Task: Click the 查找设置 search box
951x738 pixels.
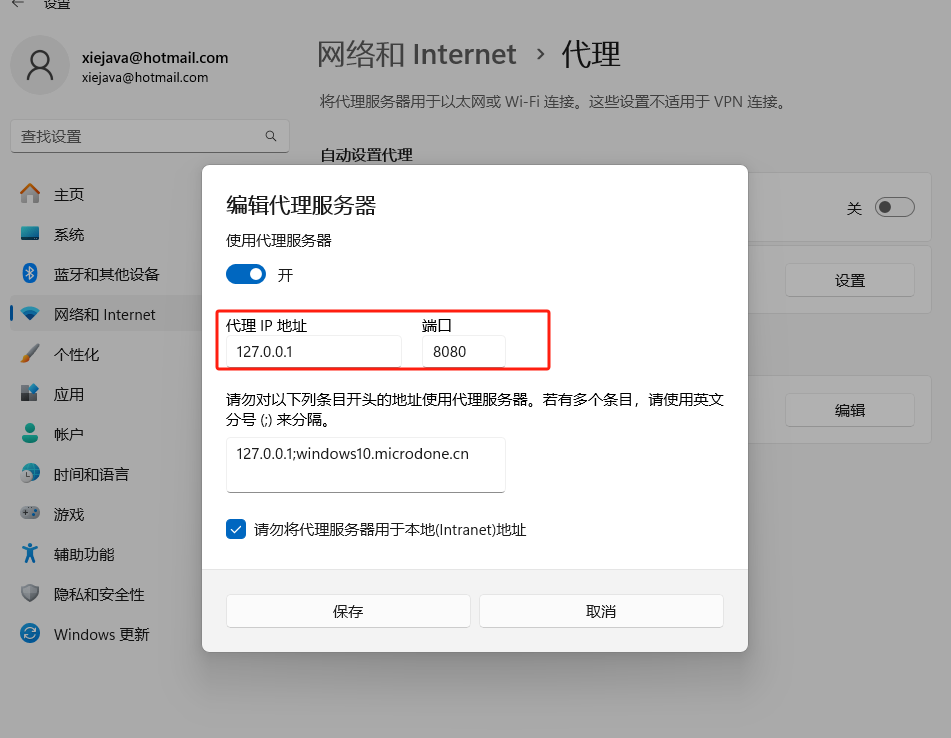Action: coord(150,135)
